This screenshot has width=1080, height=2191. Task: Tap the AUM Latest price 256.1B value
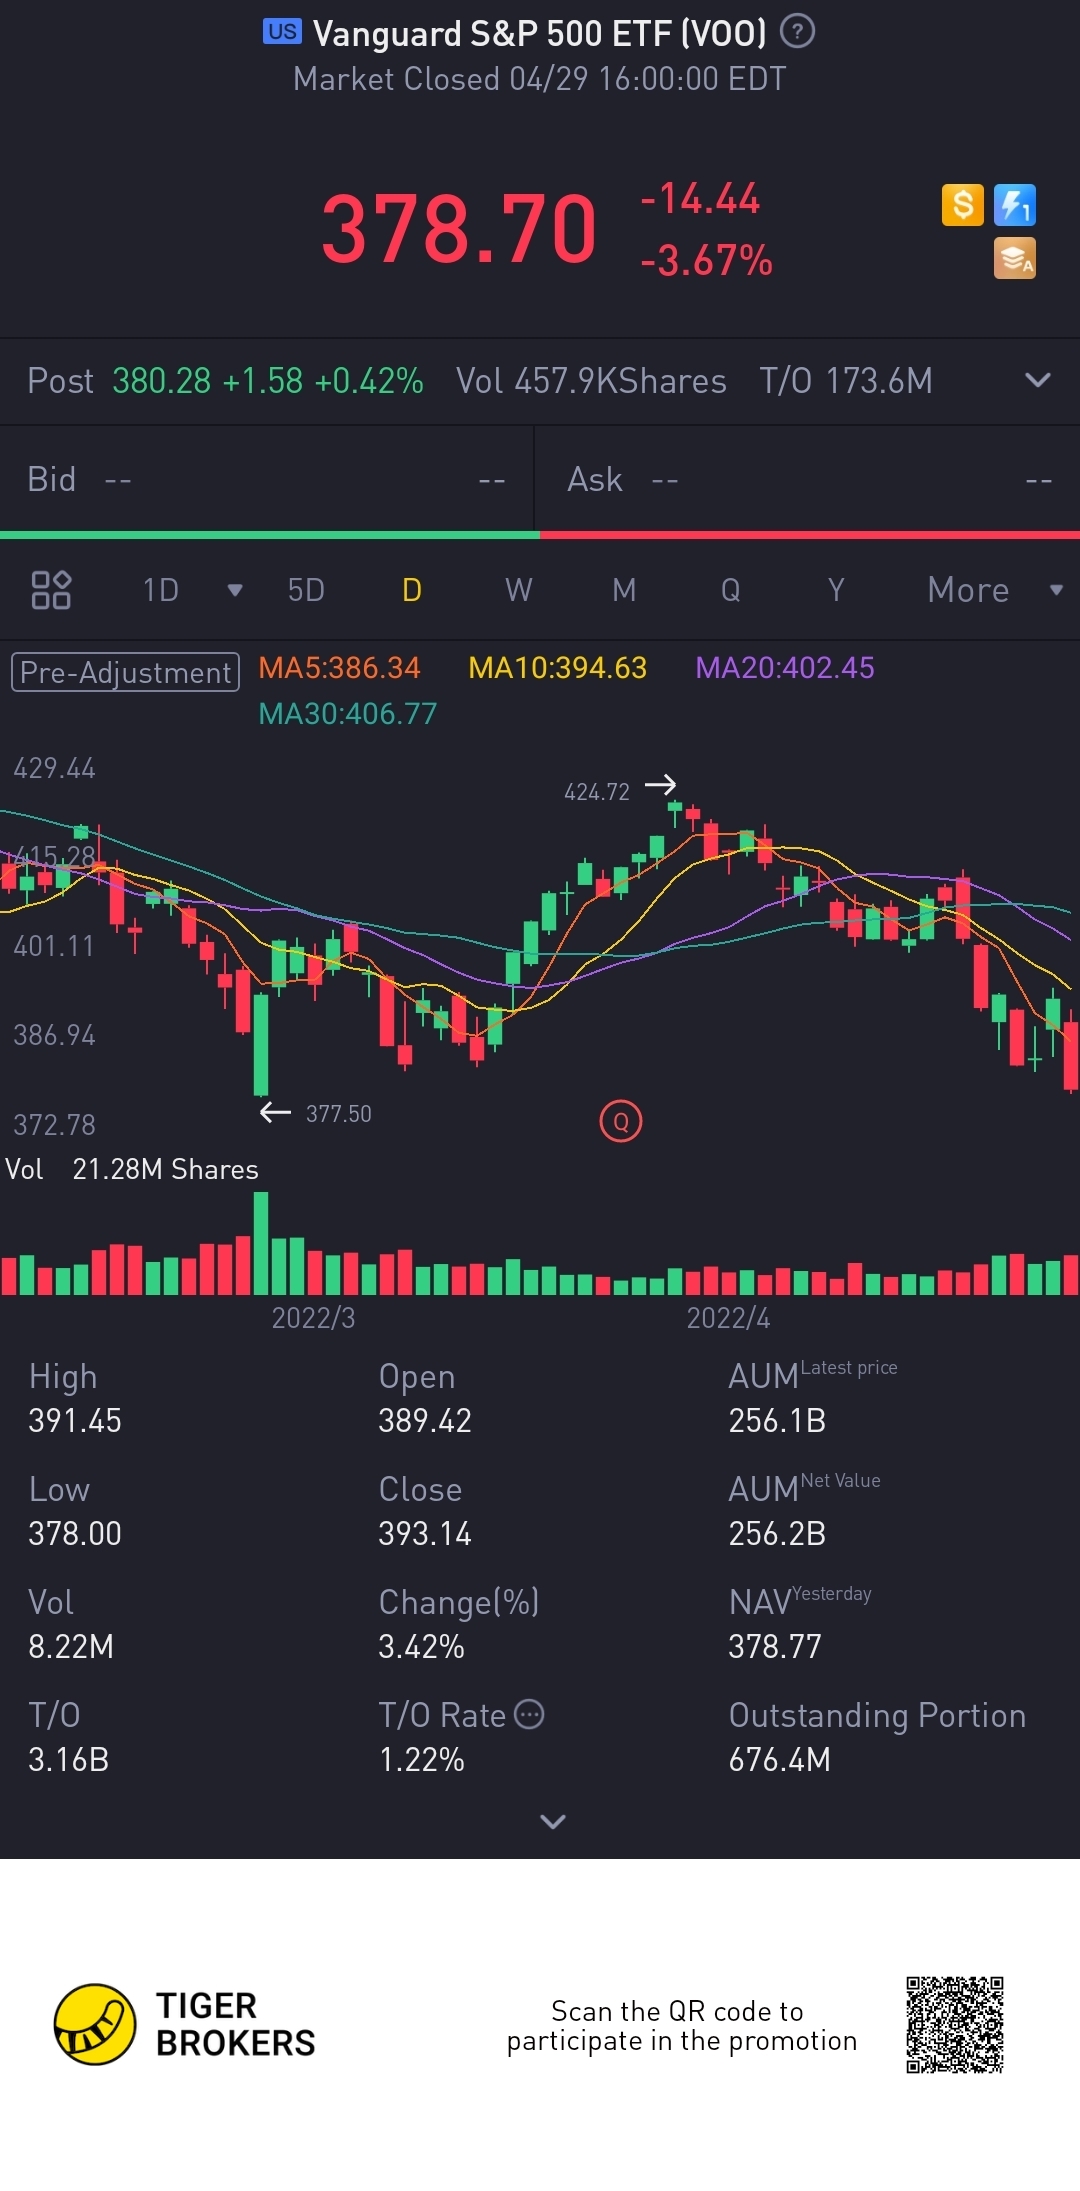[x=777, y=1420]
